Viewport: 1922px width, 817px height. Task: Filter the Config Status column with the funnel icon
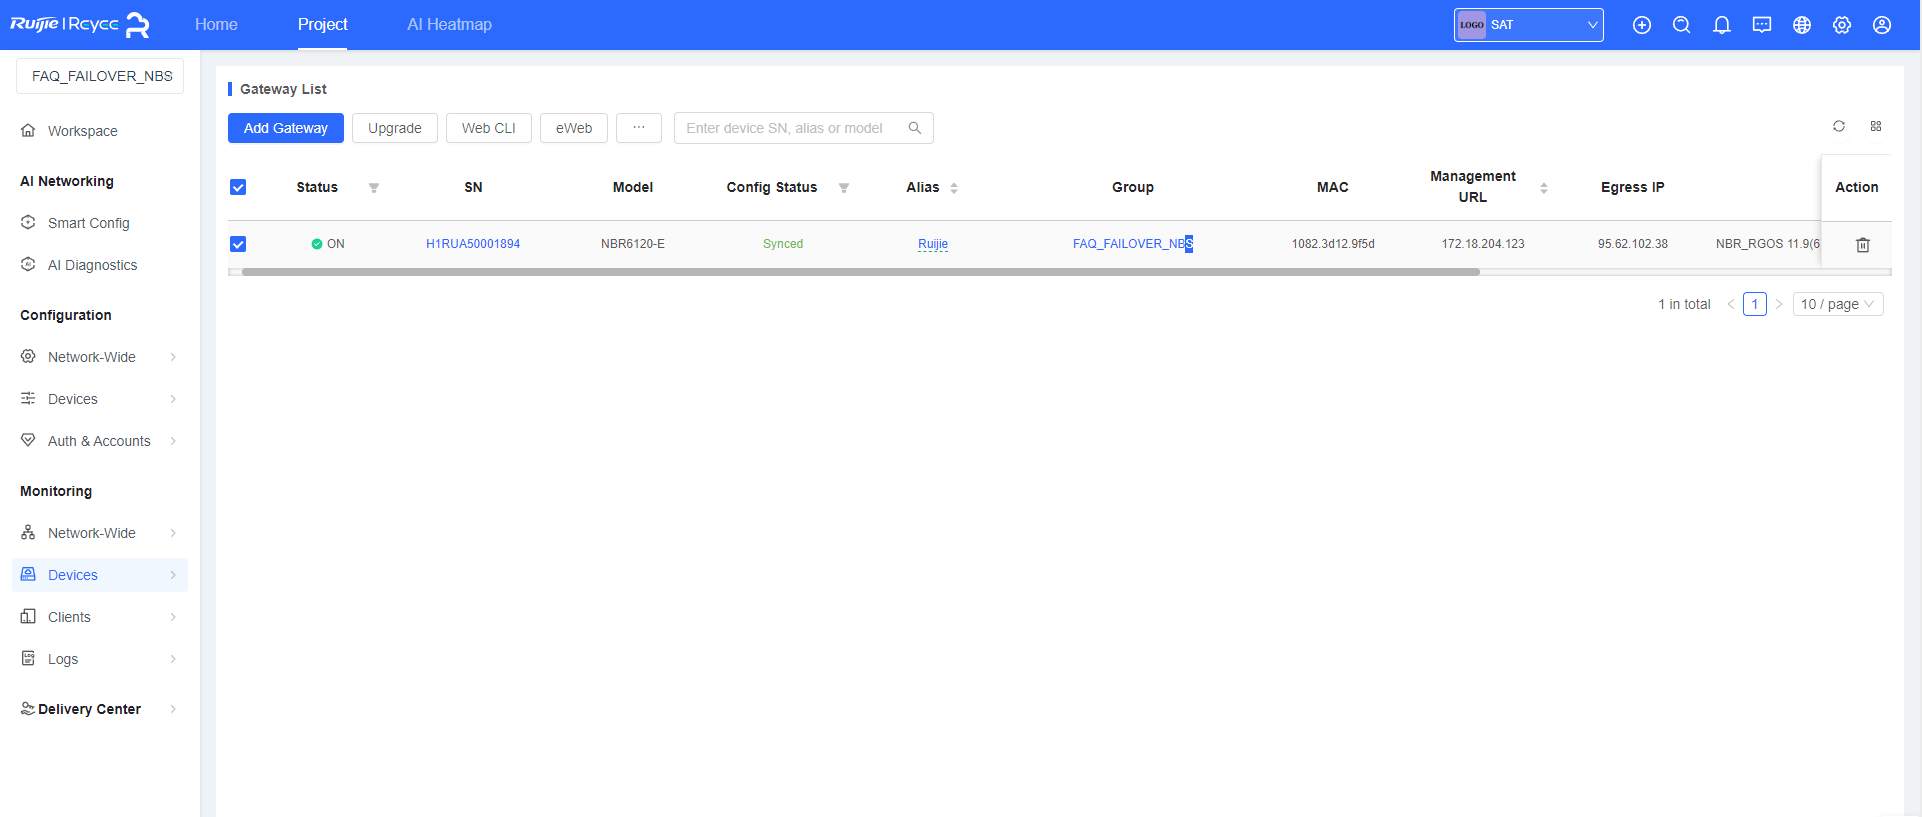(844, 188)
